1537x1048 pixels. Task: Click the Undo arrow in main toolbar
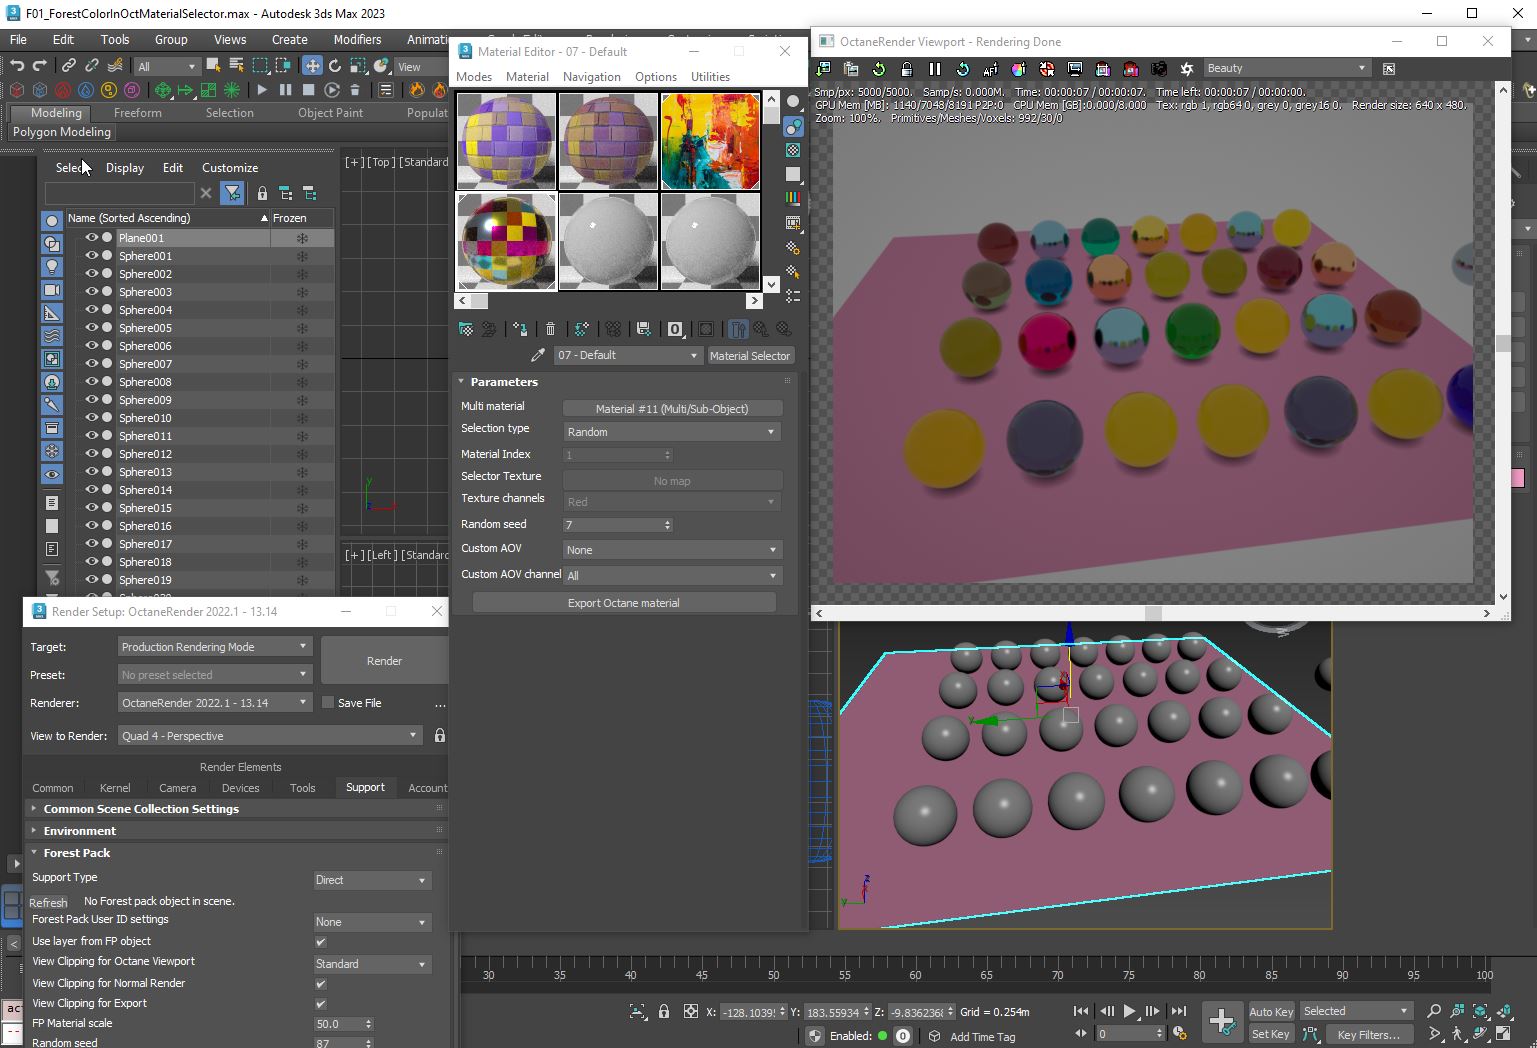(17, 66)
